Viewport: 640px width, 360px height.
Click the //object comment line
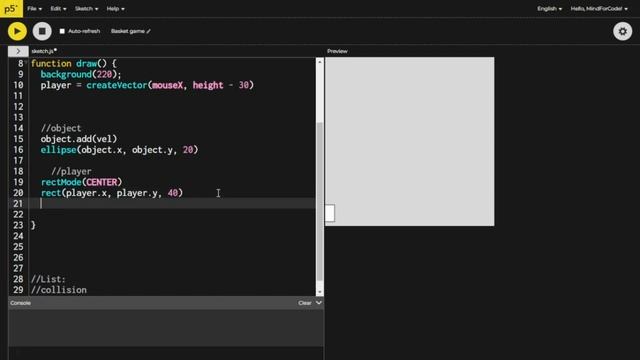click(61, 128)
